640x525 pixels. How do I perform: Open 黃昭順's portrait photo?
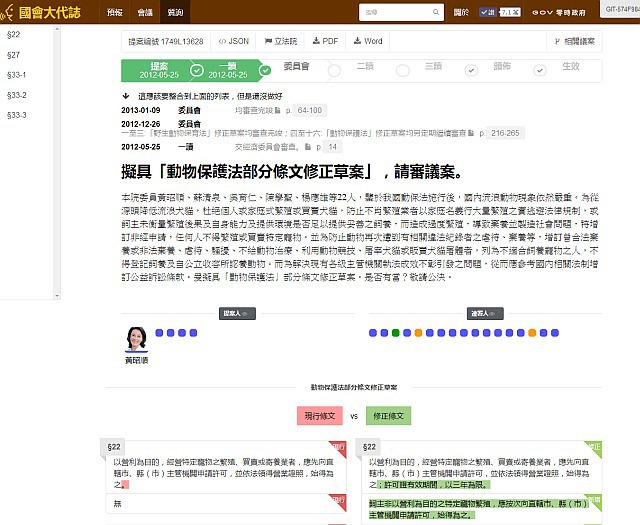[x=137, y=339]
